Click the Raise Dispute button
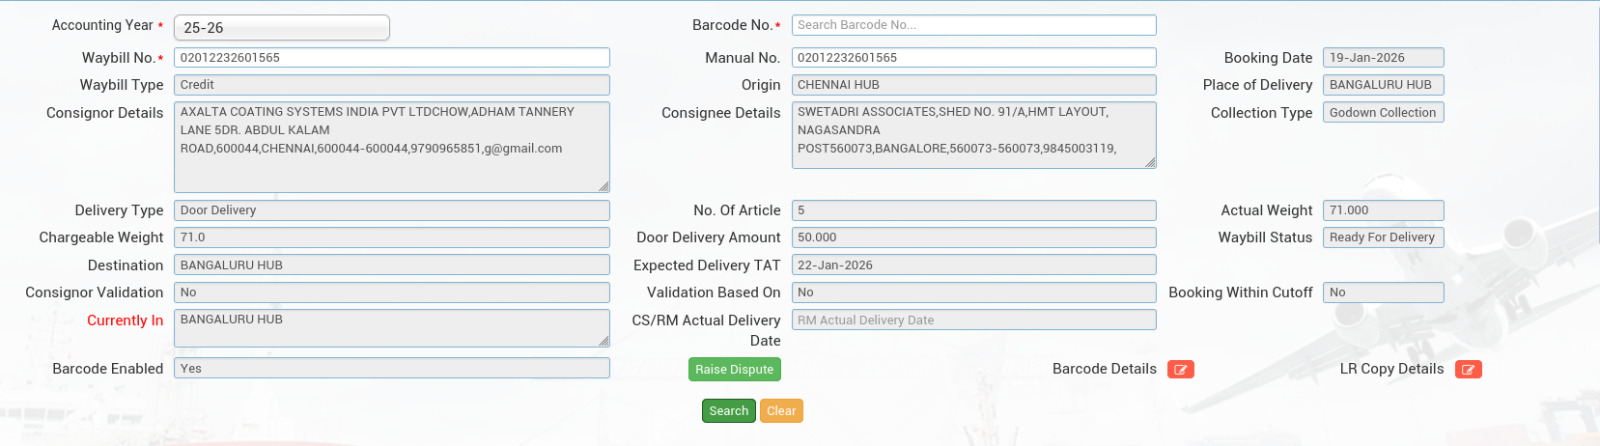This screenshot has height=446, width=1600. click(x=734, y=370)
